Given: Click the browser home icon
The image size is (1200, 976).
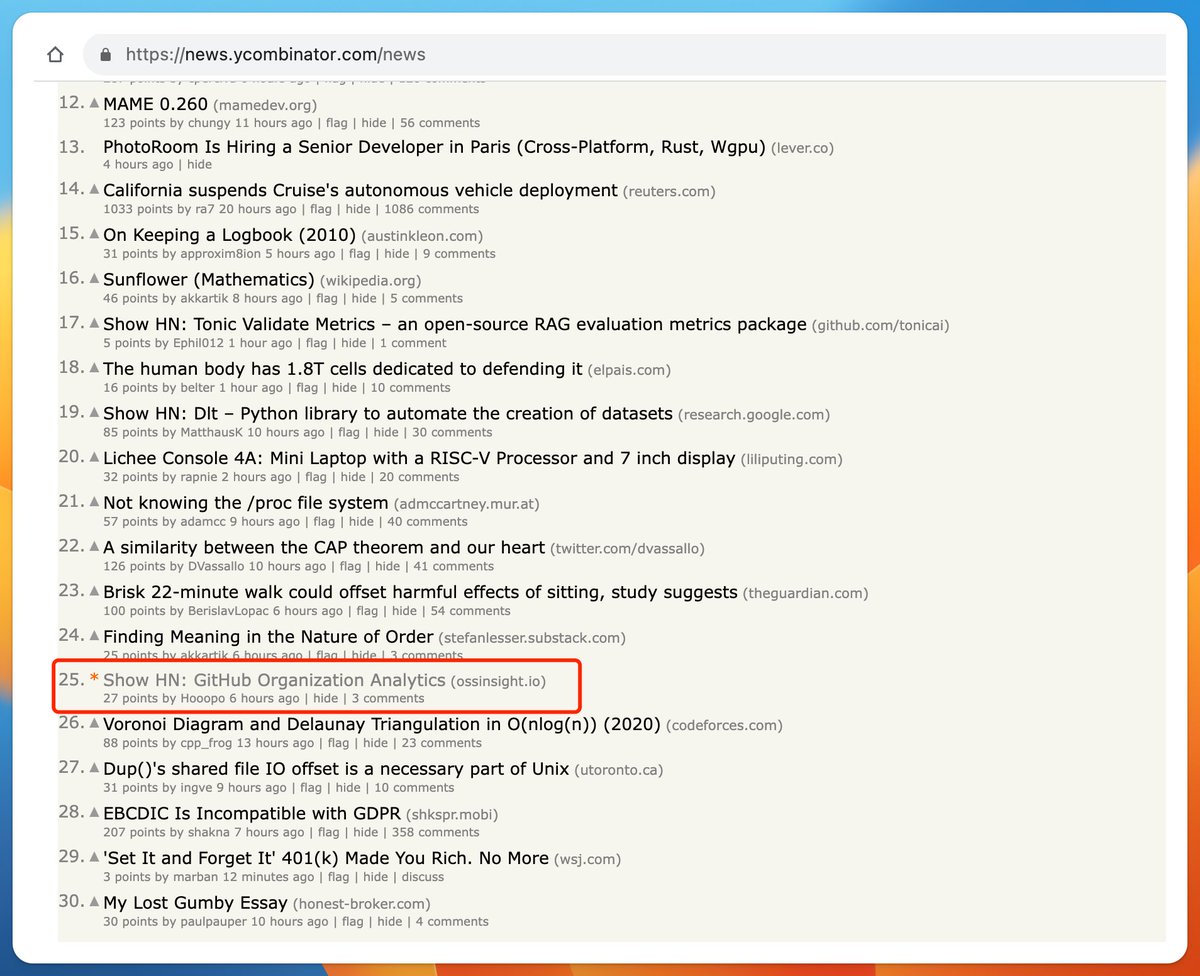Looking at the screenshot, I should click(56, 54).
